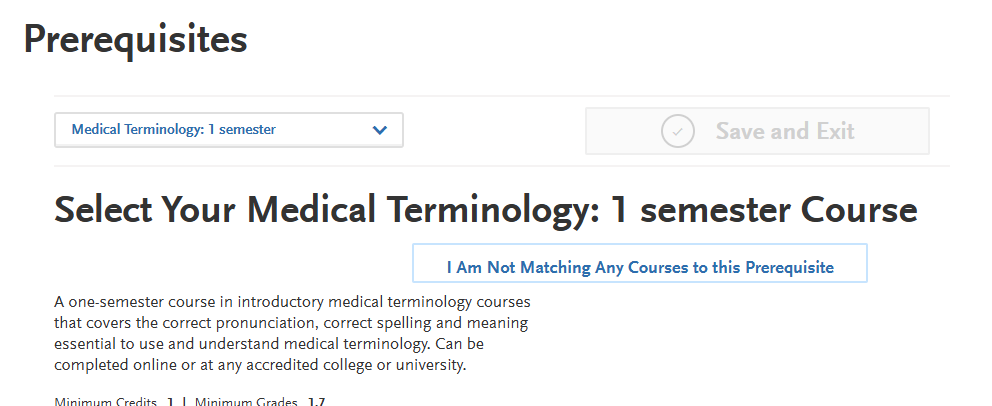Open the 'Medical Terminology: 1 semester' dropdown text

174,130
